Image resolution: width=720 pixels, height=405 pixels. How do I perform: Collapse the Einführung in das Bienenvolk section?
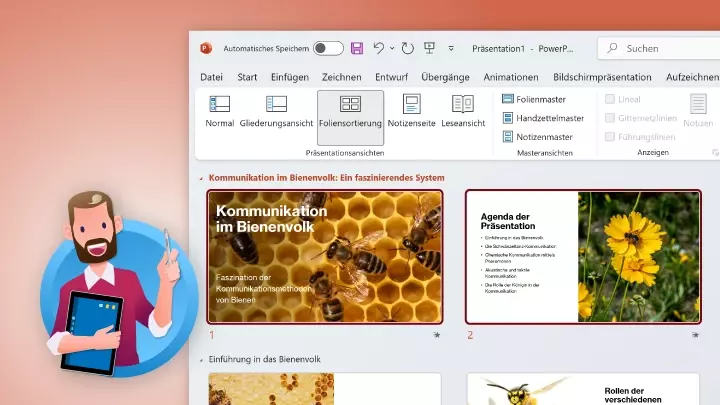point(201,360)
